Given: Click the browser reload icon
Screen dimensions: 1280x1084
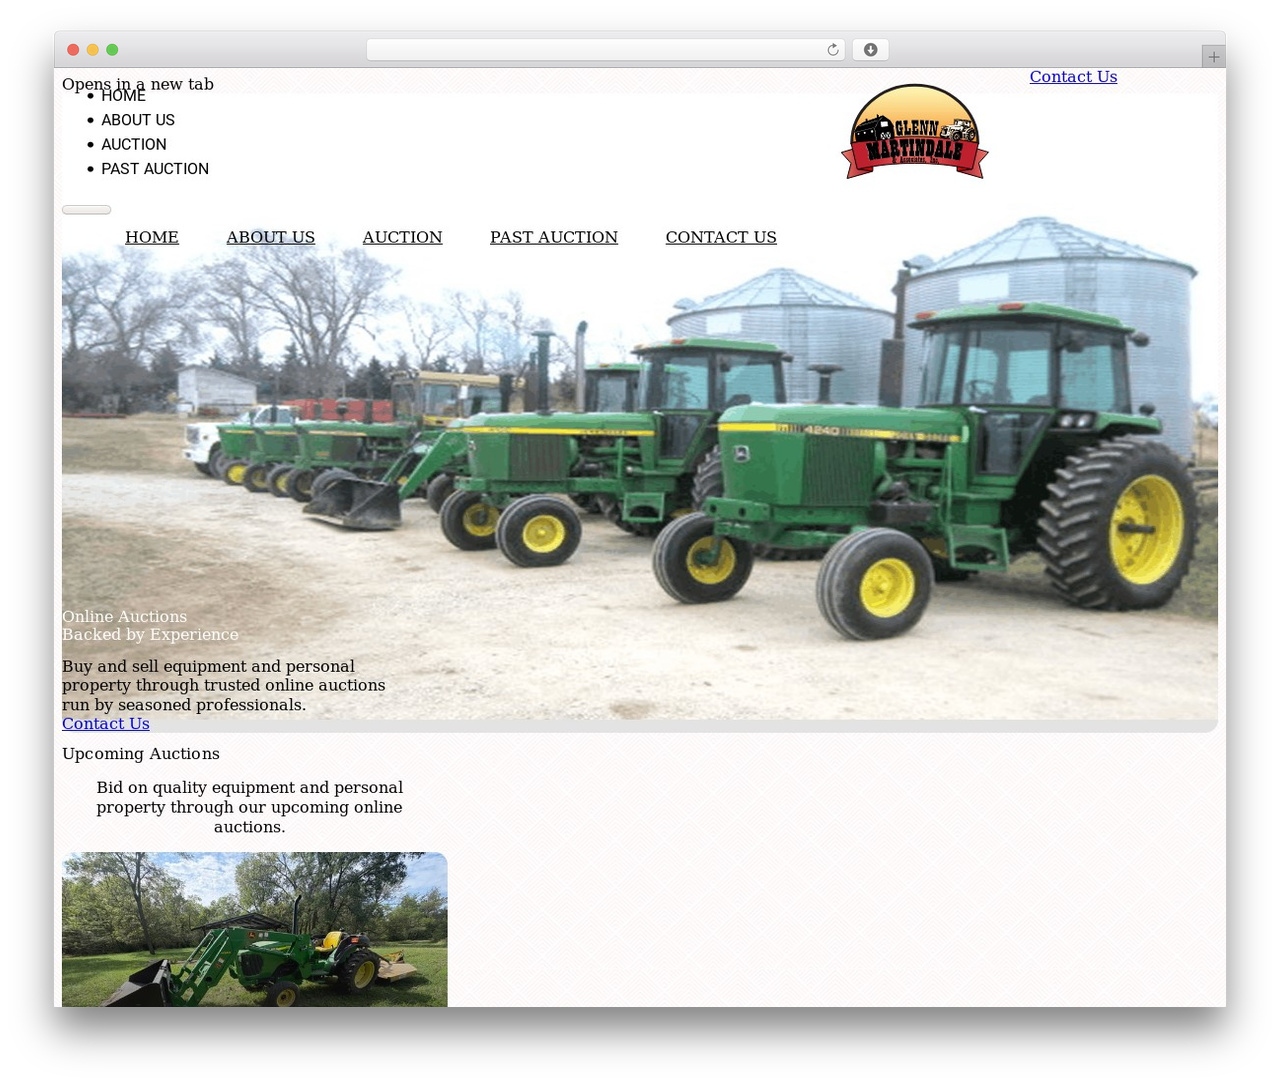Looking at the screenshot, I should [832, 50].
